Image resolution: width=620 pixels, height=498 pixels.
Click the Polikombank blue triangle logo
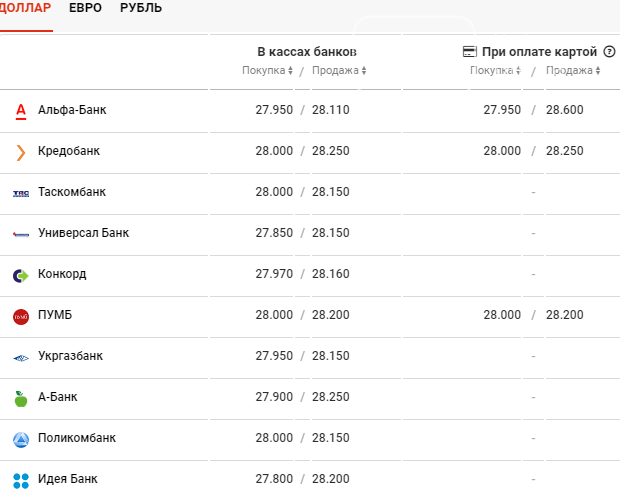[21, 440]
